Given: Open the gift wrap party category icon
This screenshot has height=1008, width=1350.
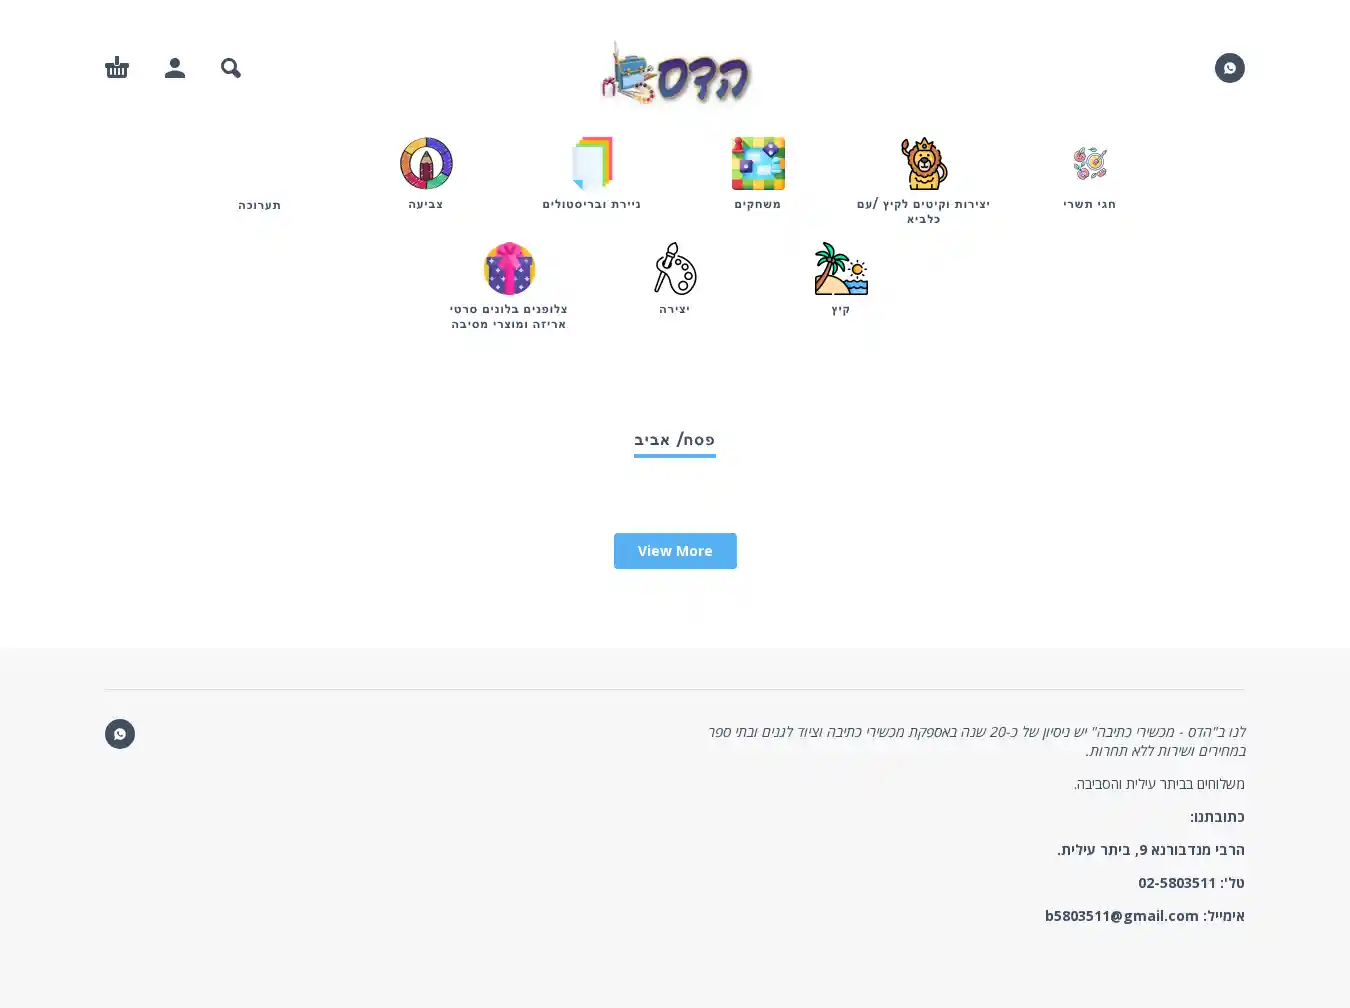Looking at the screenshot, I should coord(509,269).
